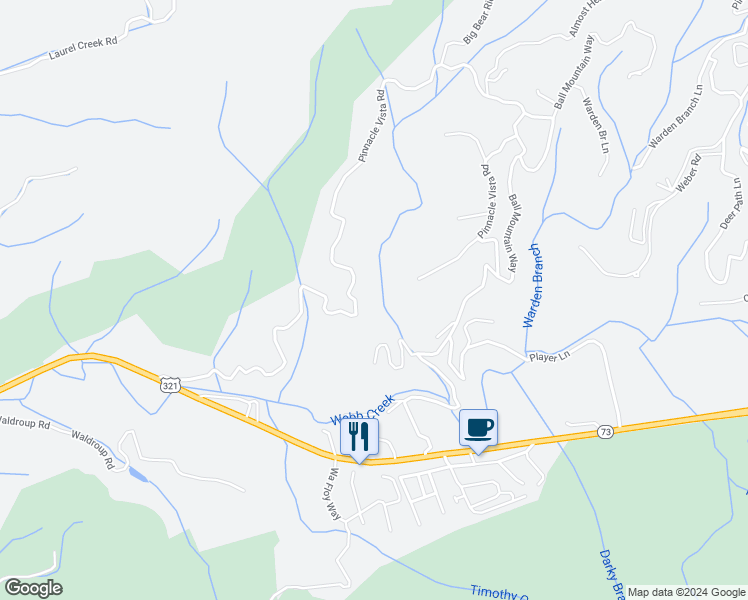This screenshot has width=748, height=600.
Task: Click the US 321 highway shield
Action: [x=170, y=385]
